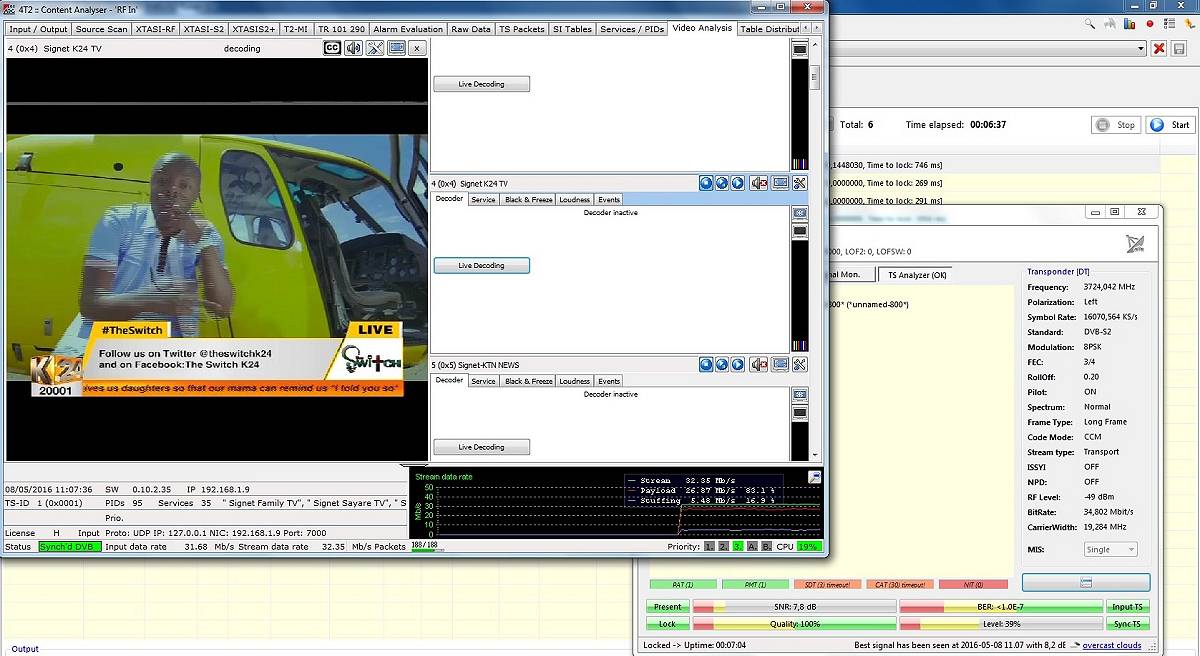Open the Input / Output tab
The image size is (1200, 656).
39,29
